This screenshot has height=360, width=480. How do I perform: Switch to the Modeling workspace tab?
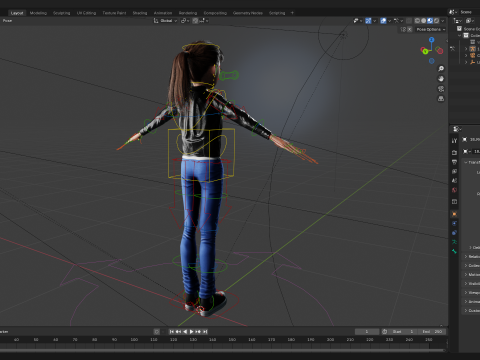38,13
